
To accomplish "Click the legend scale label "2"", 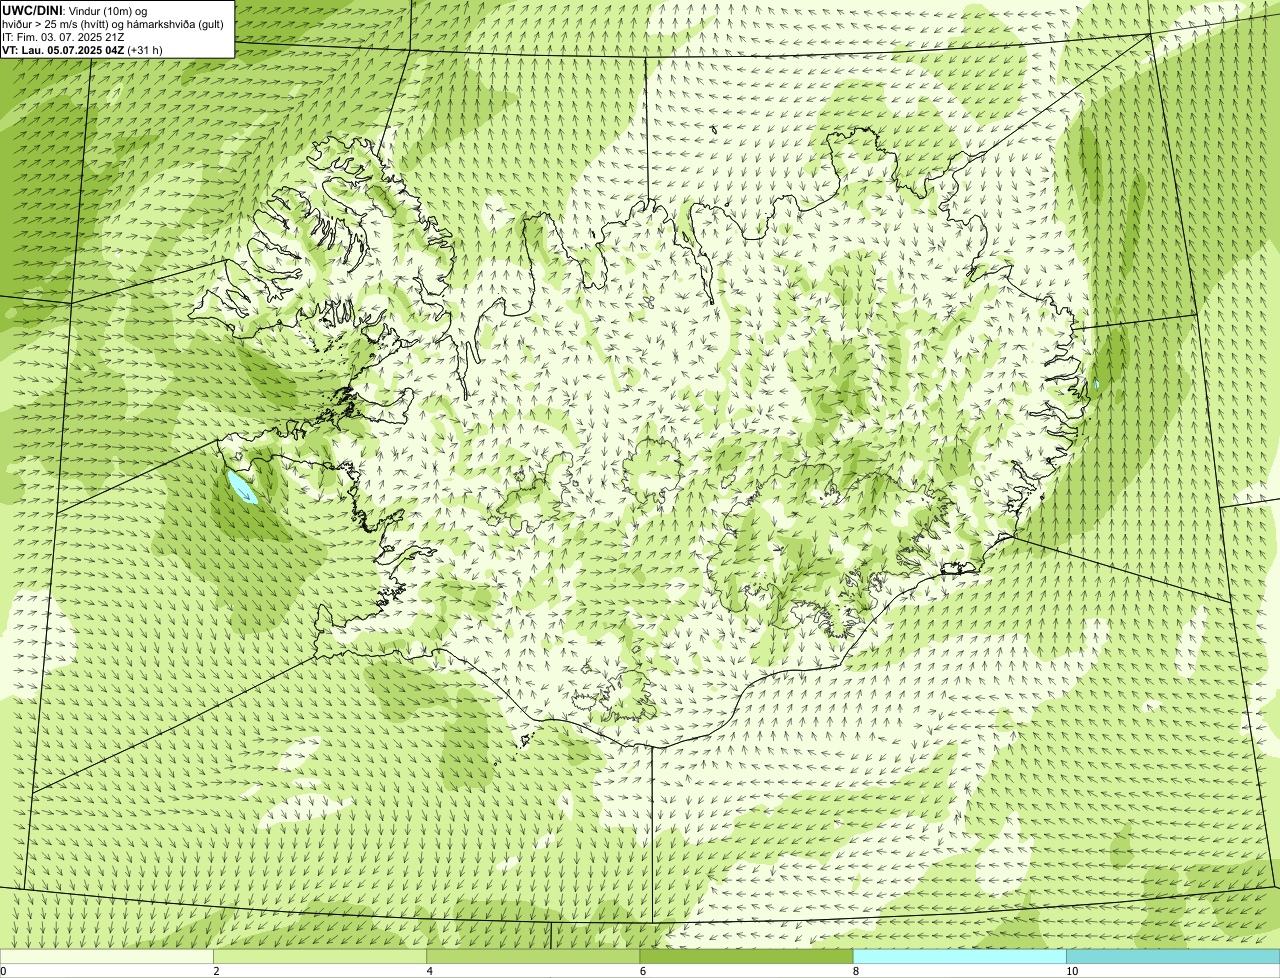I will [216, 971].
